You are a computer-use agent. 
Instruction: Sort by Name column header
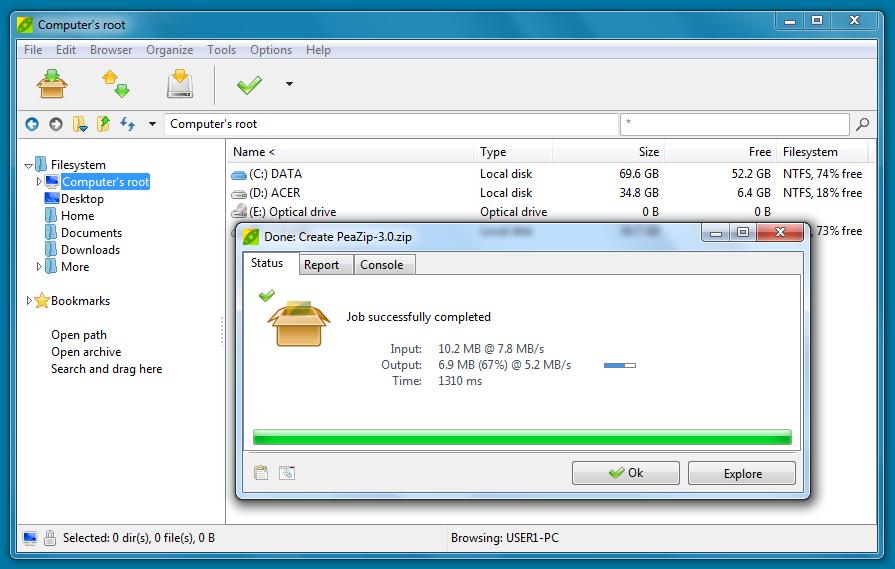coord(350,152)
